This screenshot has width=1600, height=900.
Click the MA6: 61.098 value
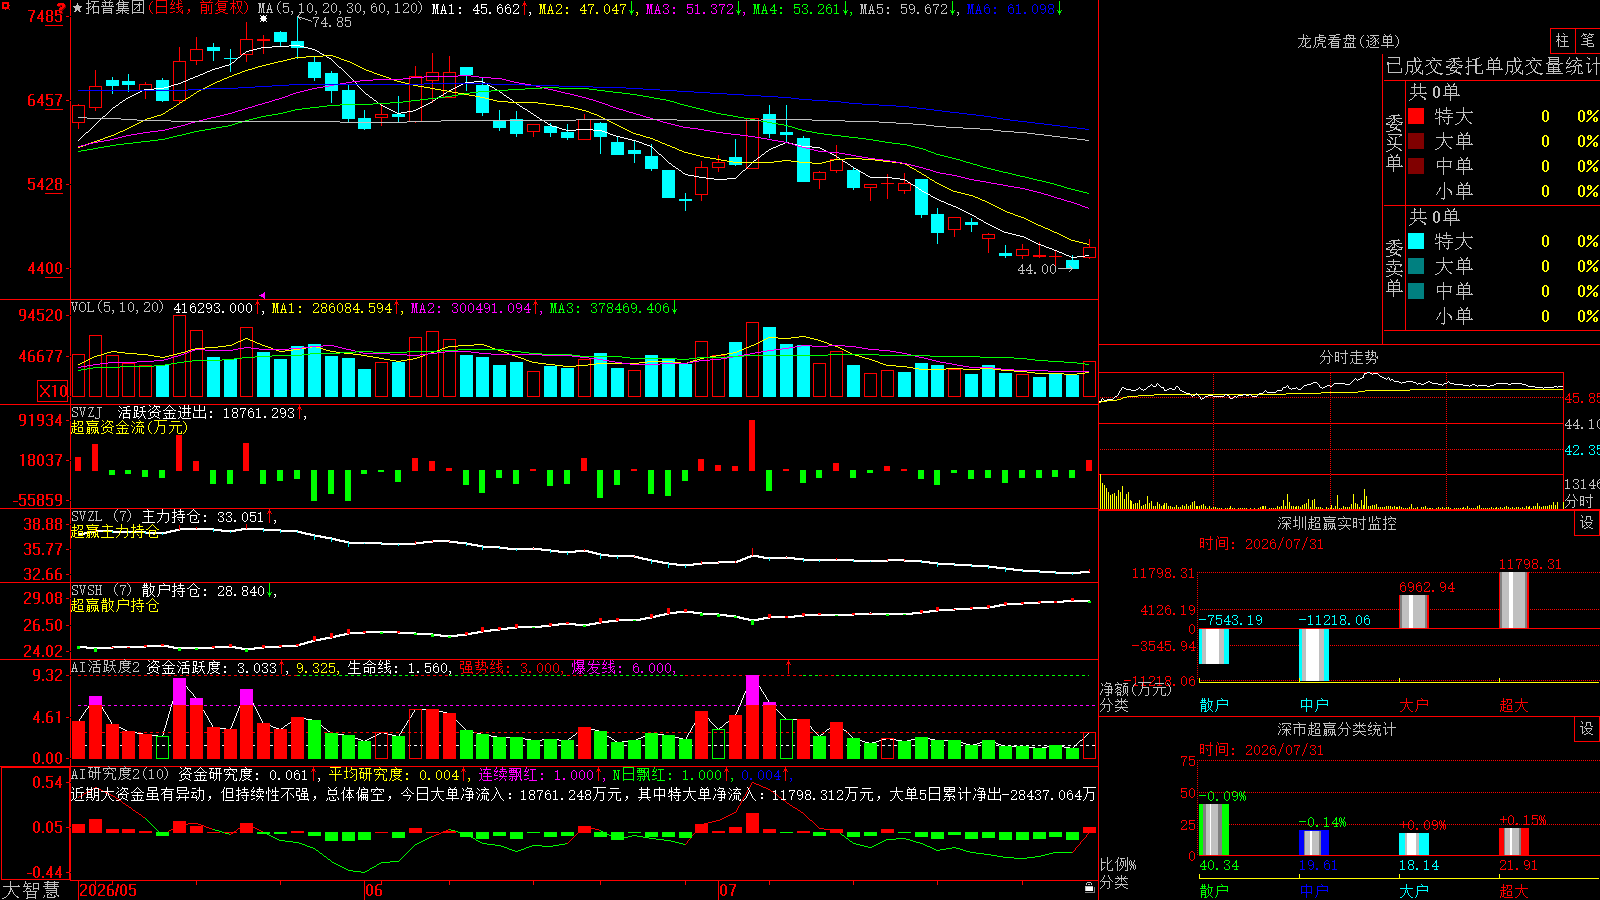point(1015,8)
